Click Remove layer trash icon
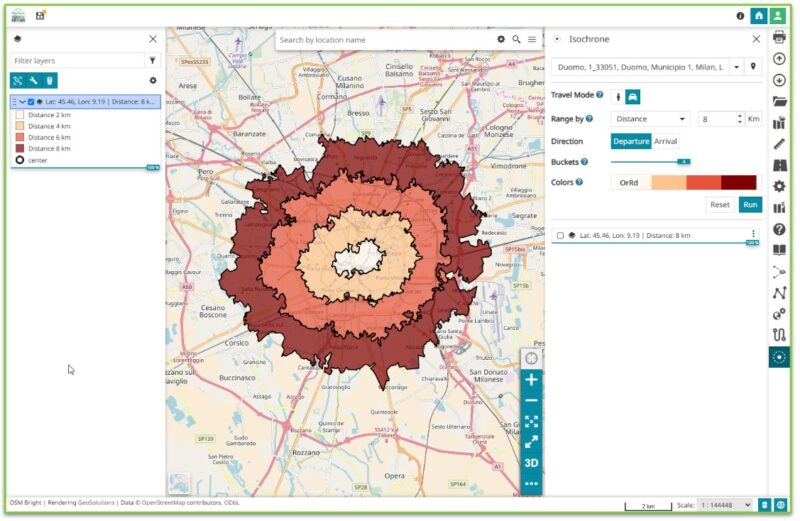This screenshot has width=800, height=521. (x=49, y=81)
